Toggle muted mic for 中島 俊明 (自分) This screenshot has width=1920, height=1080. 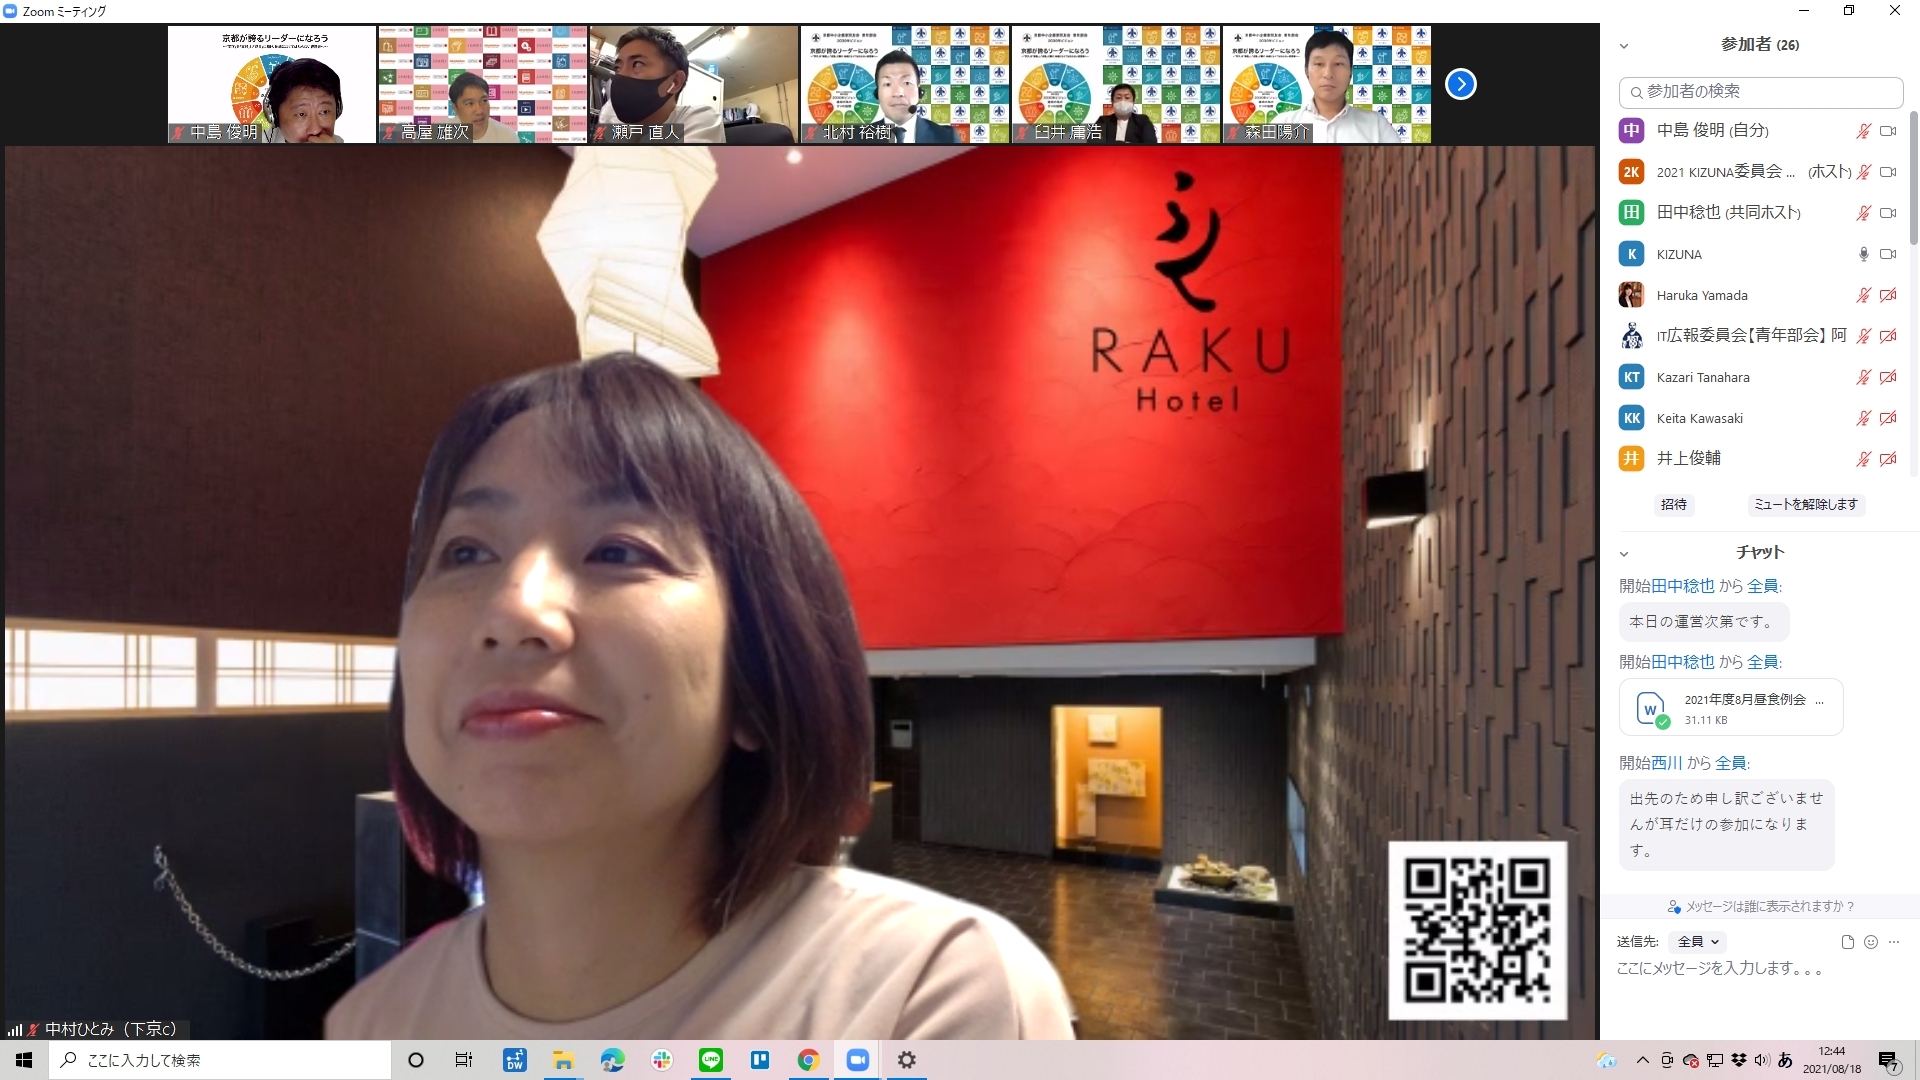coord(1864,131)
